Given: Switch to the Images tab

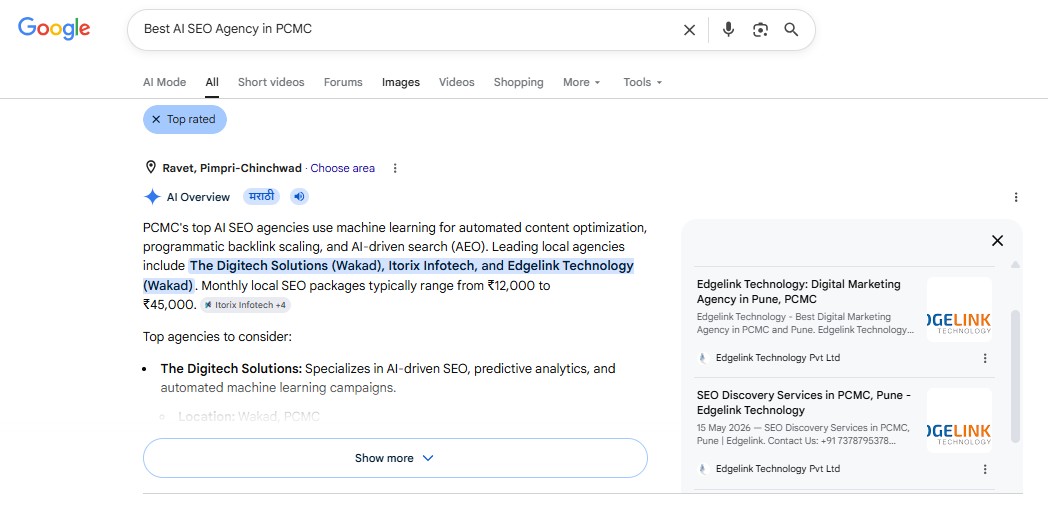Looking at the screenshot, I should click(x=401, y=82).
